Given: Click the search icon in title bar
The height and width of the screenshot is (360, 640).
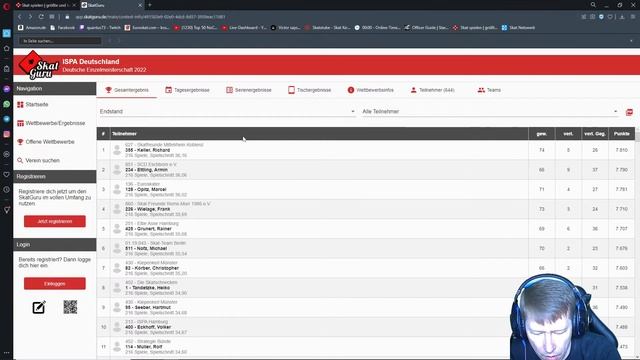Looking at the screenshot, I should [x=593, y=5].
